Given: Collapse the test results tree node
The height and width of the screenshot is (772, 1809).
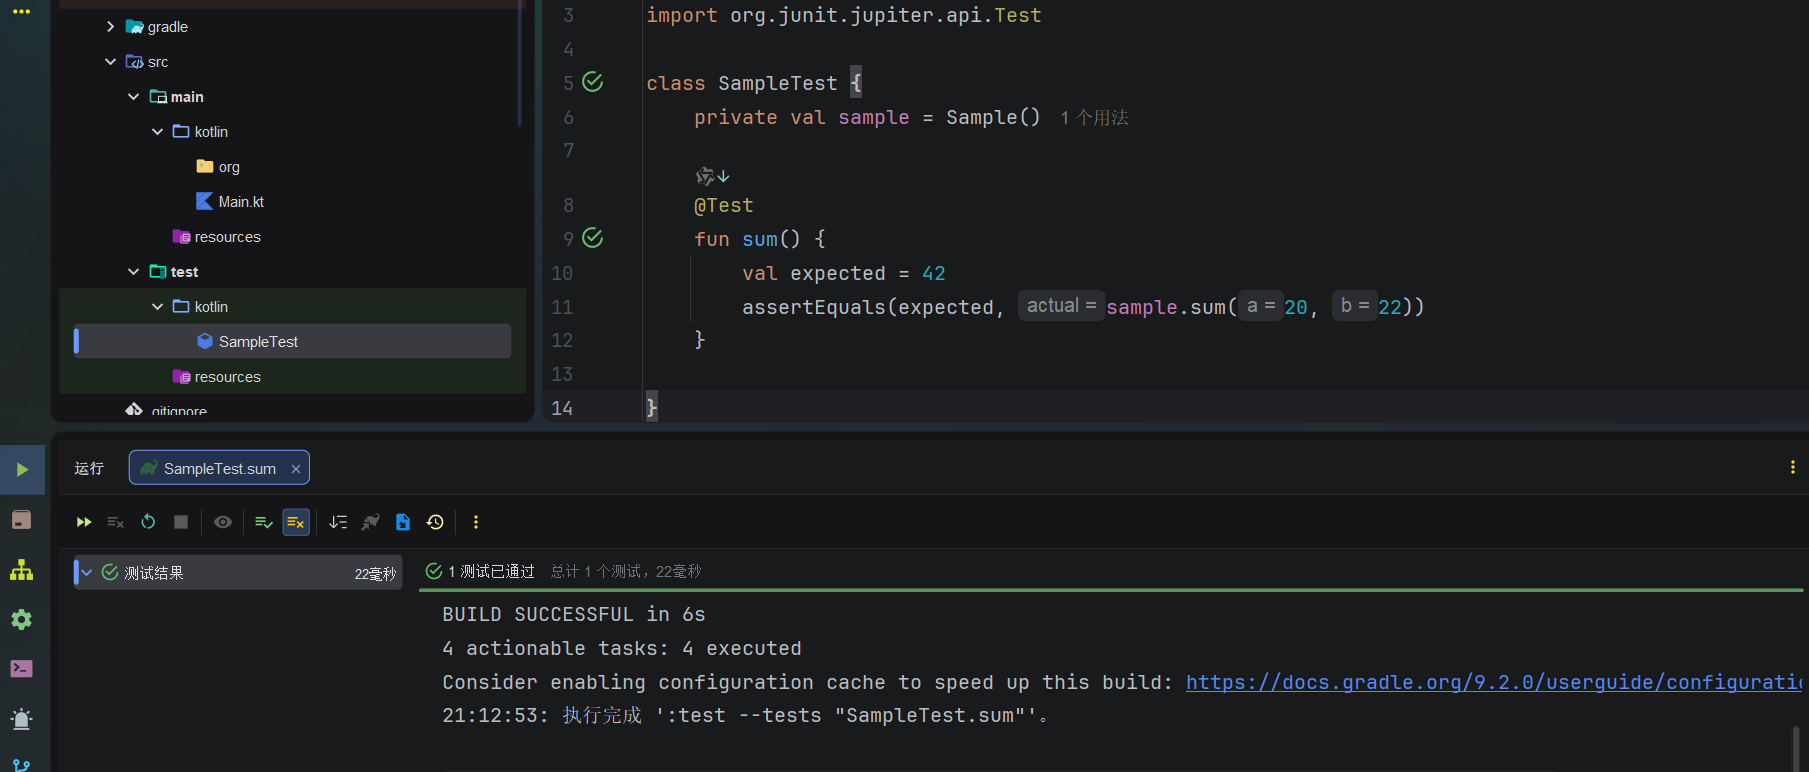Looking at the screenshot, I should pos(87,573).
